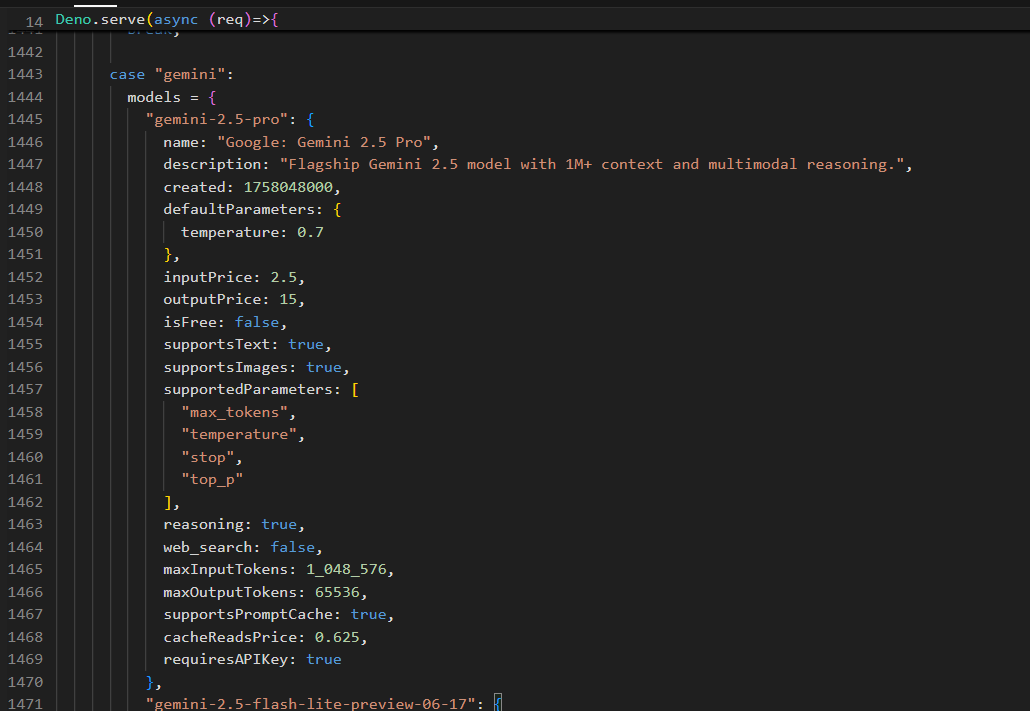Click the opening brace after defaultParameters

click(x=338, y=210)
